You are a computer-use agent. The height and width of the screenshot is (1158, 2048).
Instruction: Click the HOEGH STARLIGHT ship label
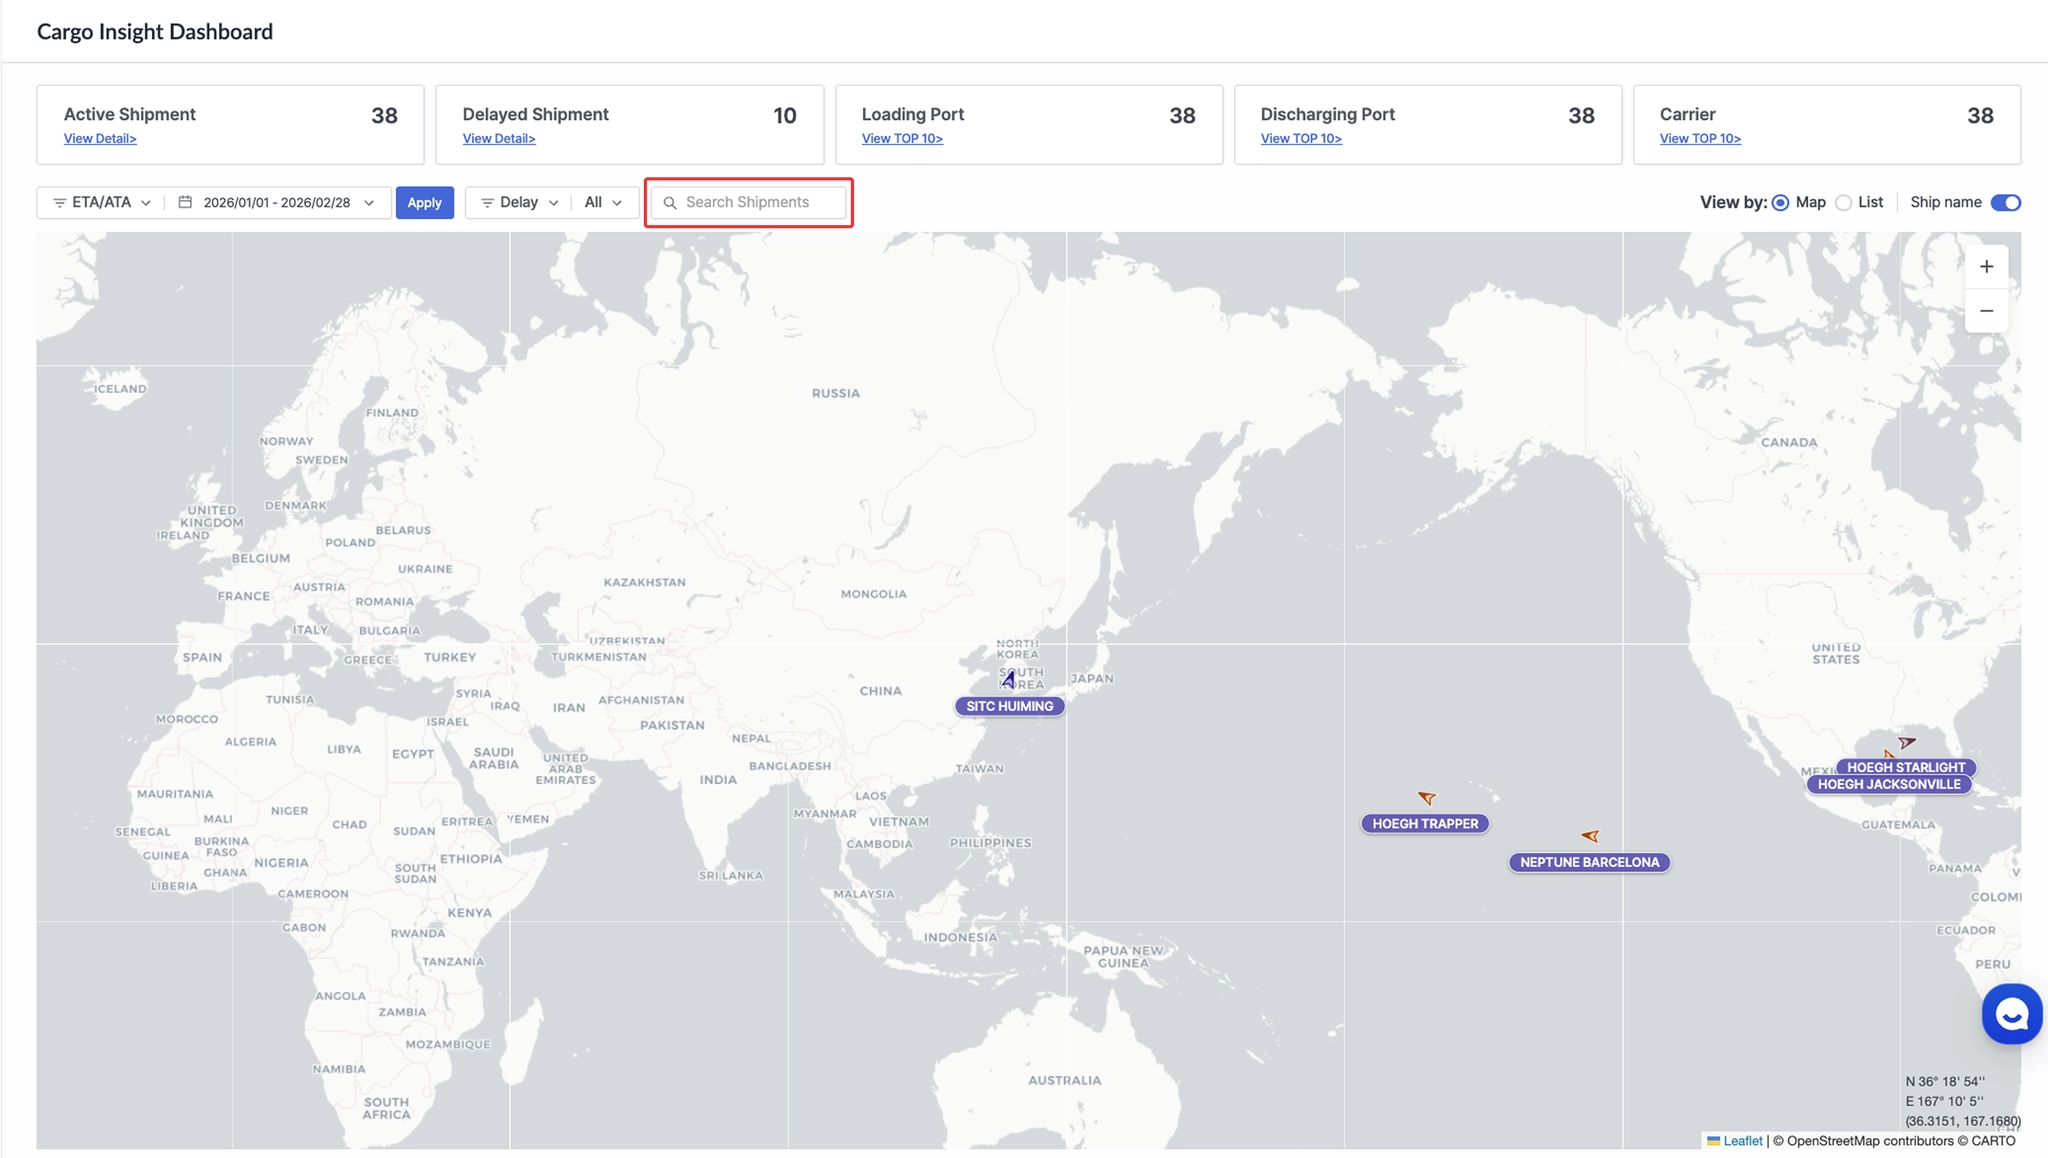point(1905,767)
